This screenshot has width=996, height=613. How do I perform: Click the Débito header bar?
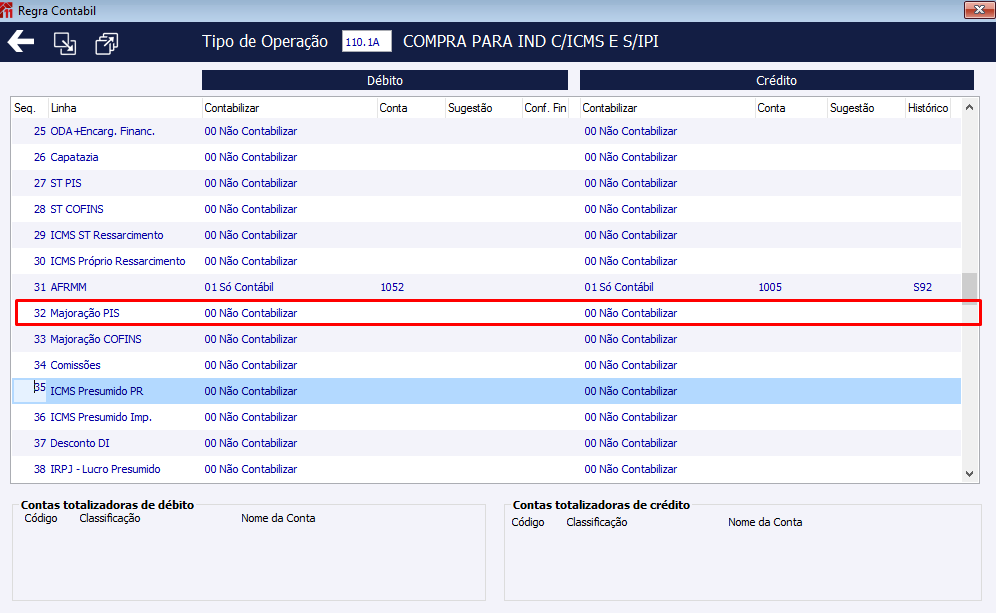coord(385,80)
